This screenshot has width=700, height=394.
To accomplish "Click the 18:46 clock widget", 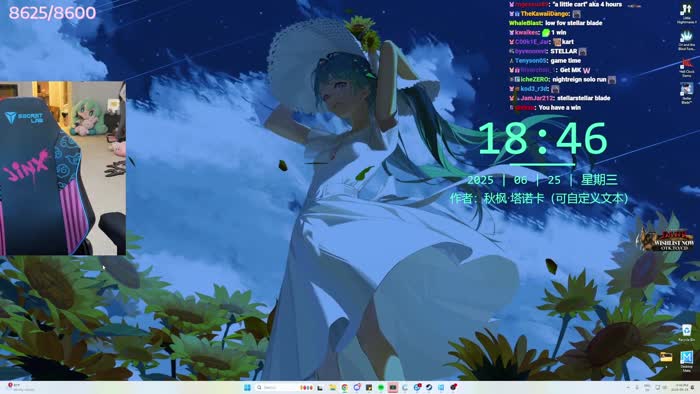I will [x=542, y=139].
